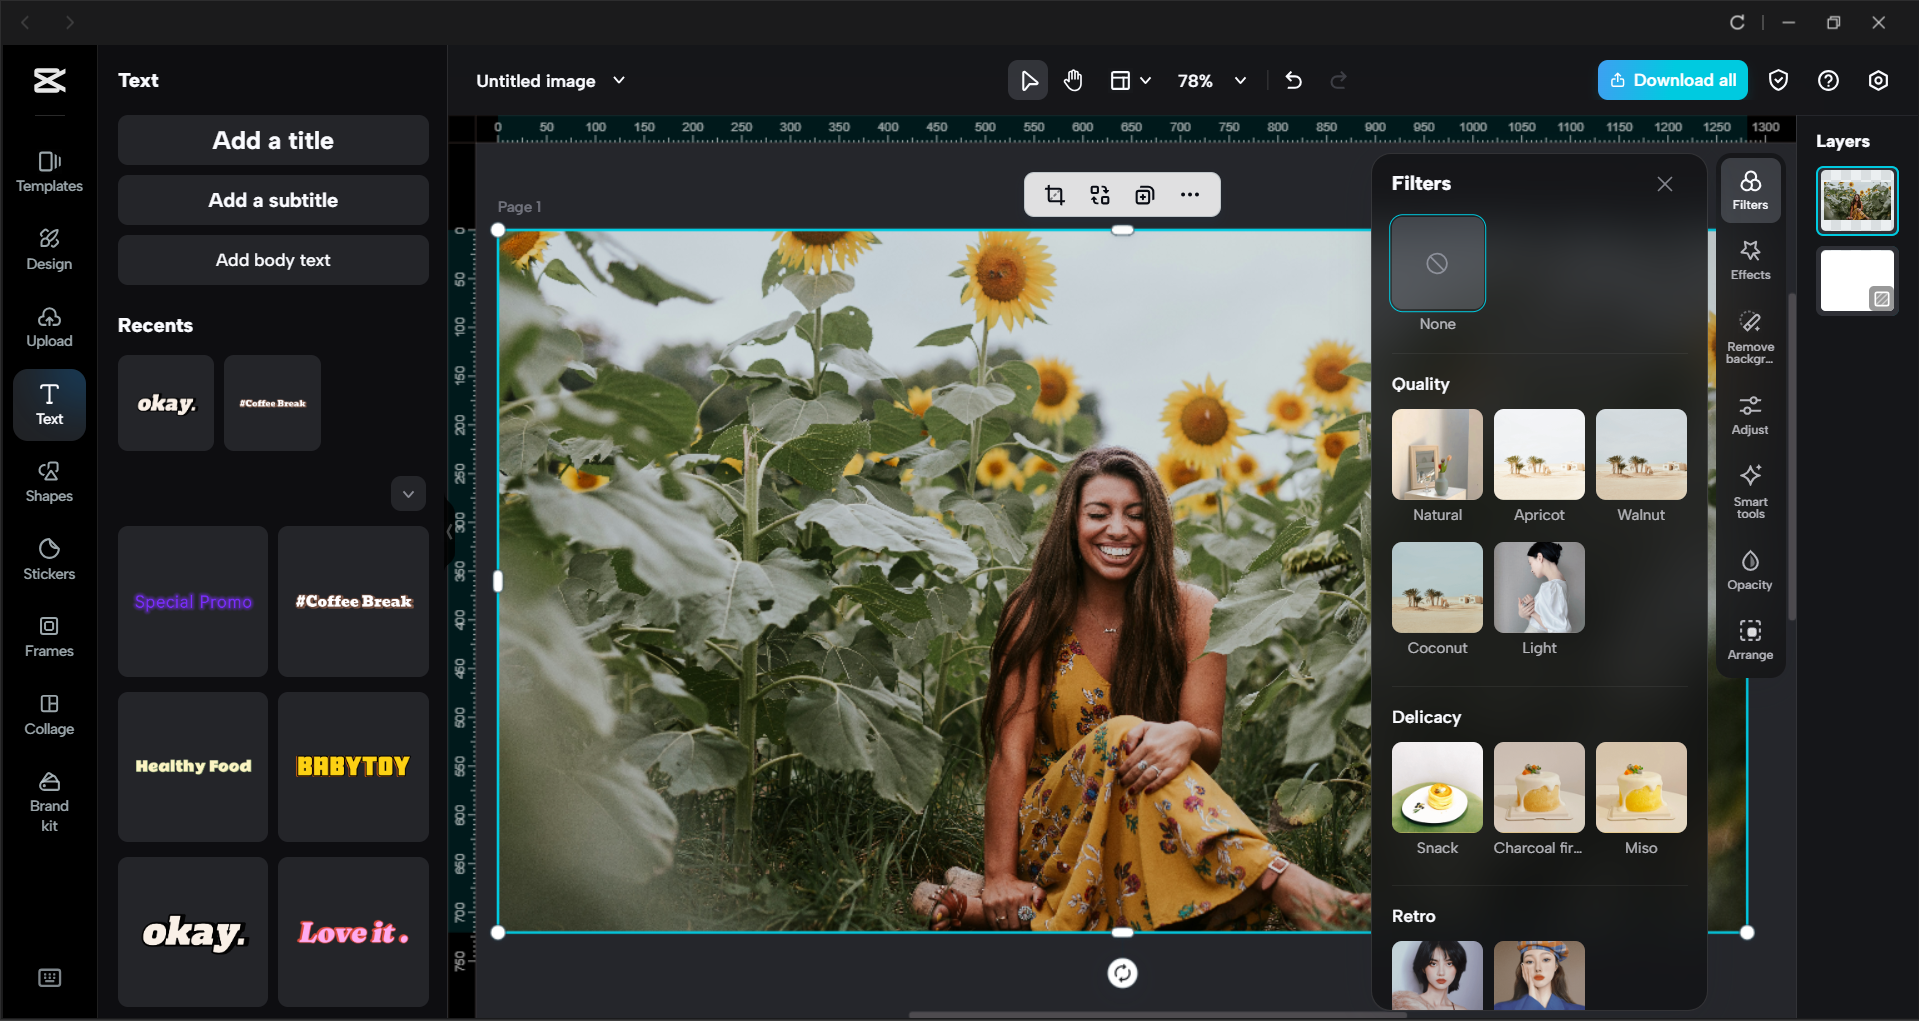Open the Templates tab
Image resolution: width=1919 pixels, height=1021 pixels.
click(48, 170)
